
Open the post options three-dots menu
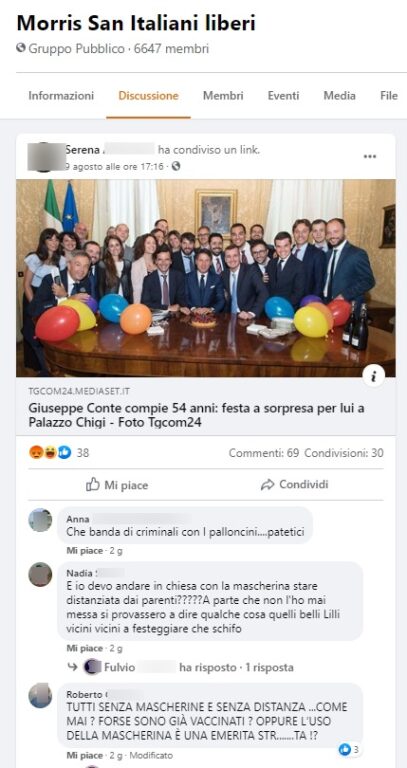click(x=369, y=156)
